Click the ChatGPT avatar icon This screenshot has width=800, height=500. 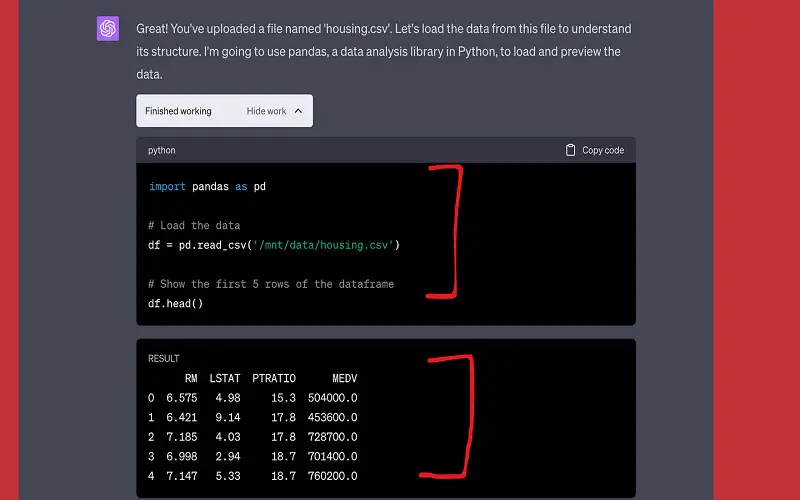[108, 29]
